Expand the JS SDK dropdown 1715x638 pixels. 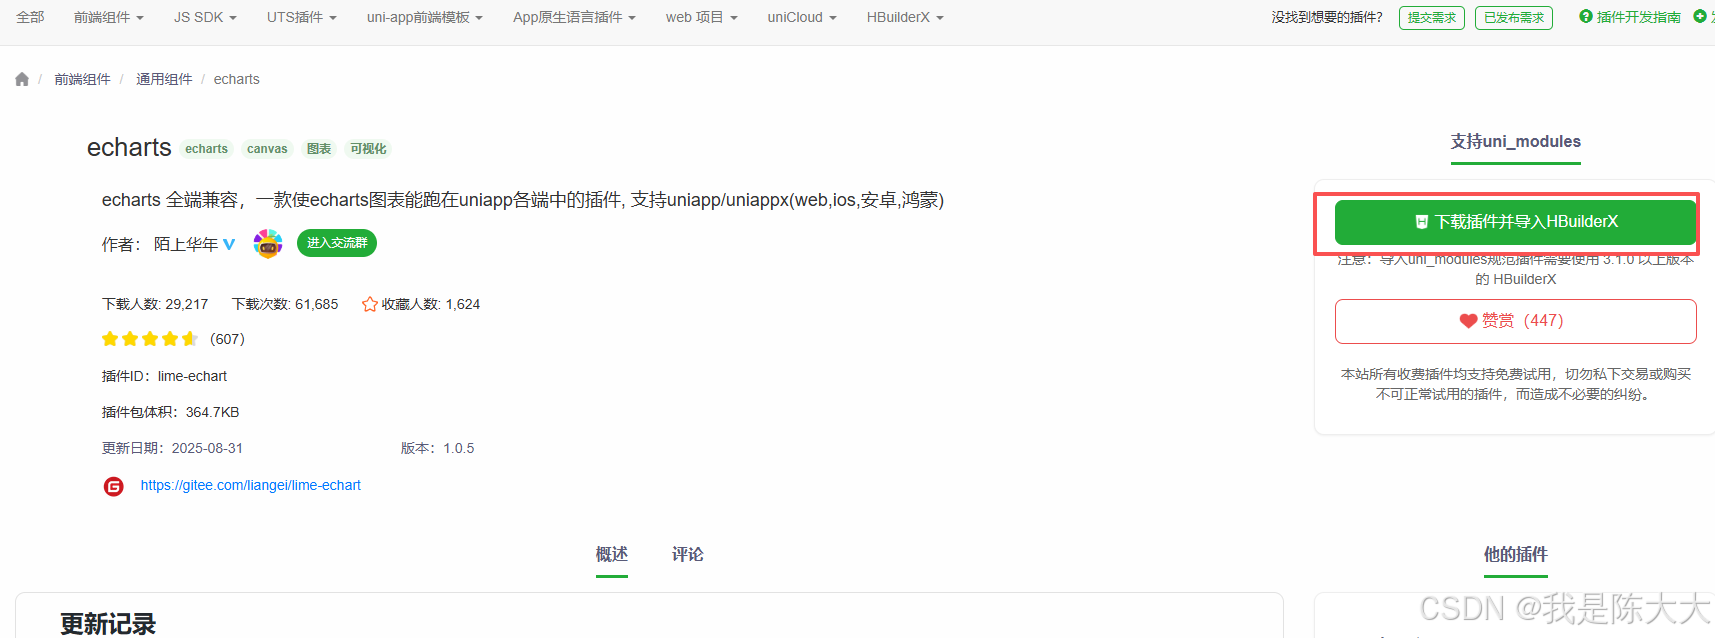pos(205,17)
